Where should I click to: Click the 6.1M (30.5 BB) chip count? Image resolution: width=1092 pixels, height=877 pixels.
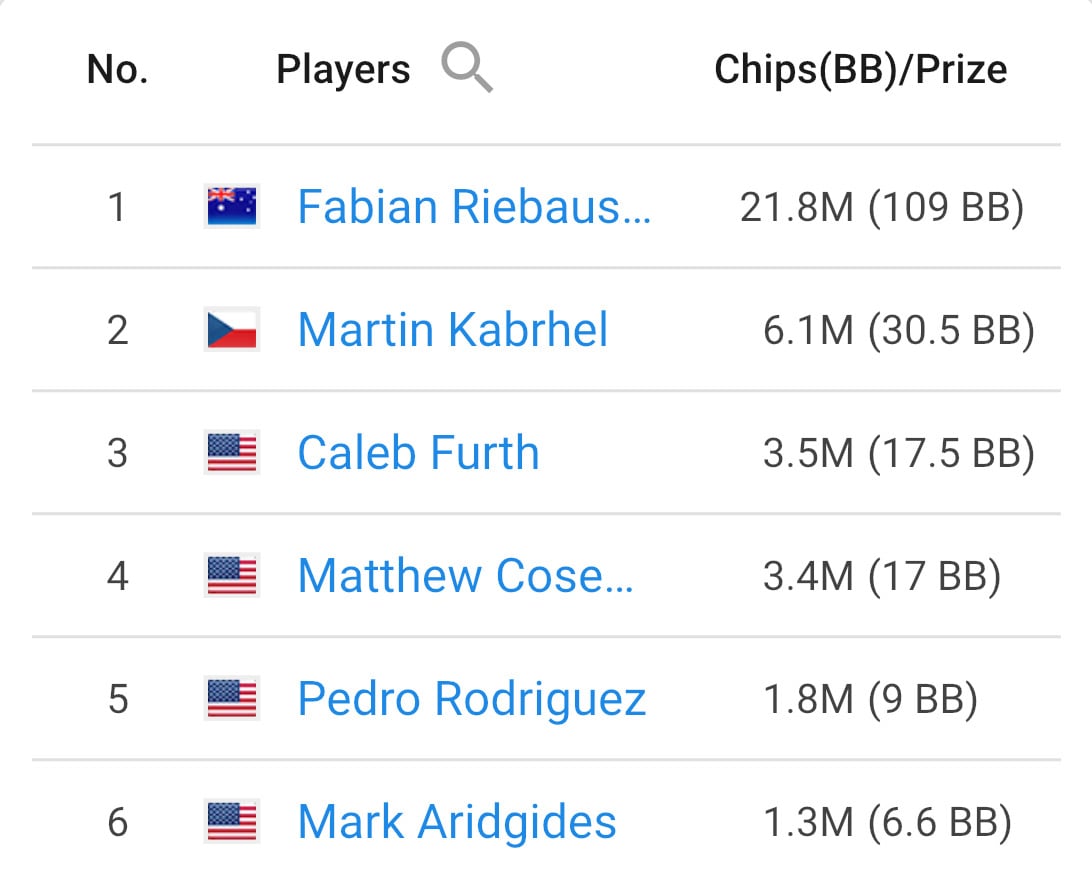click(x=898, y=330)
